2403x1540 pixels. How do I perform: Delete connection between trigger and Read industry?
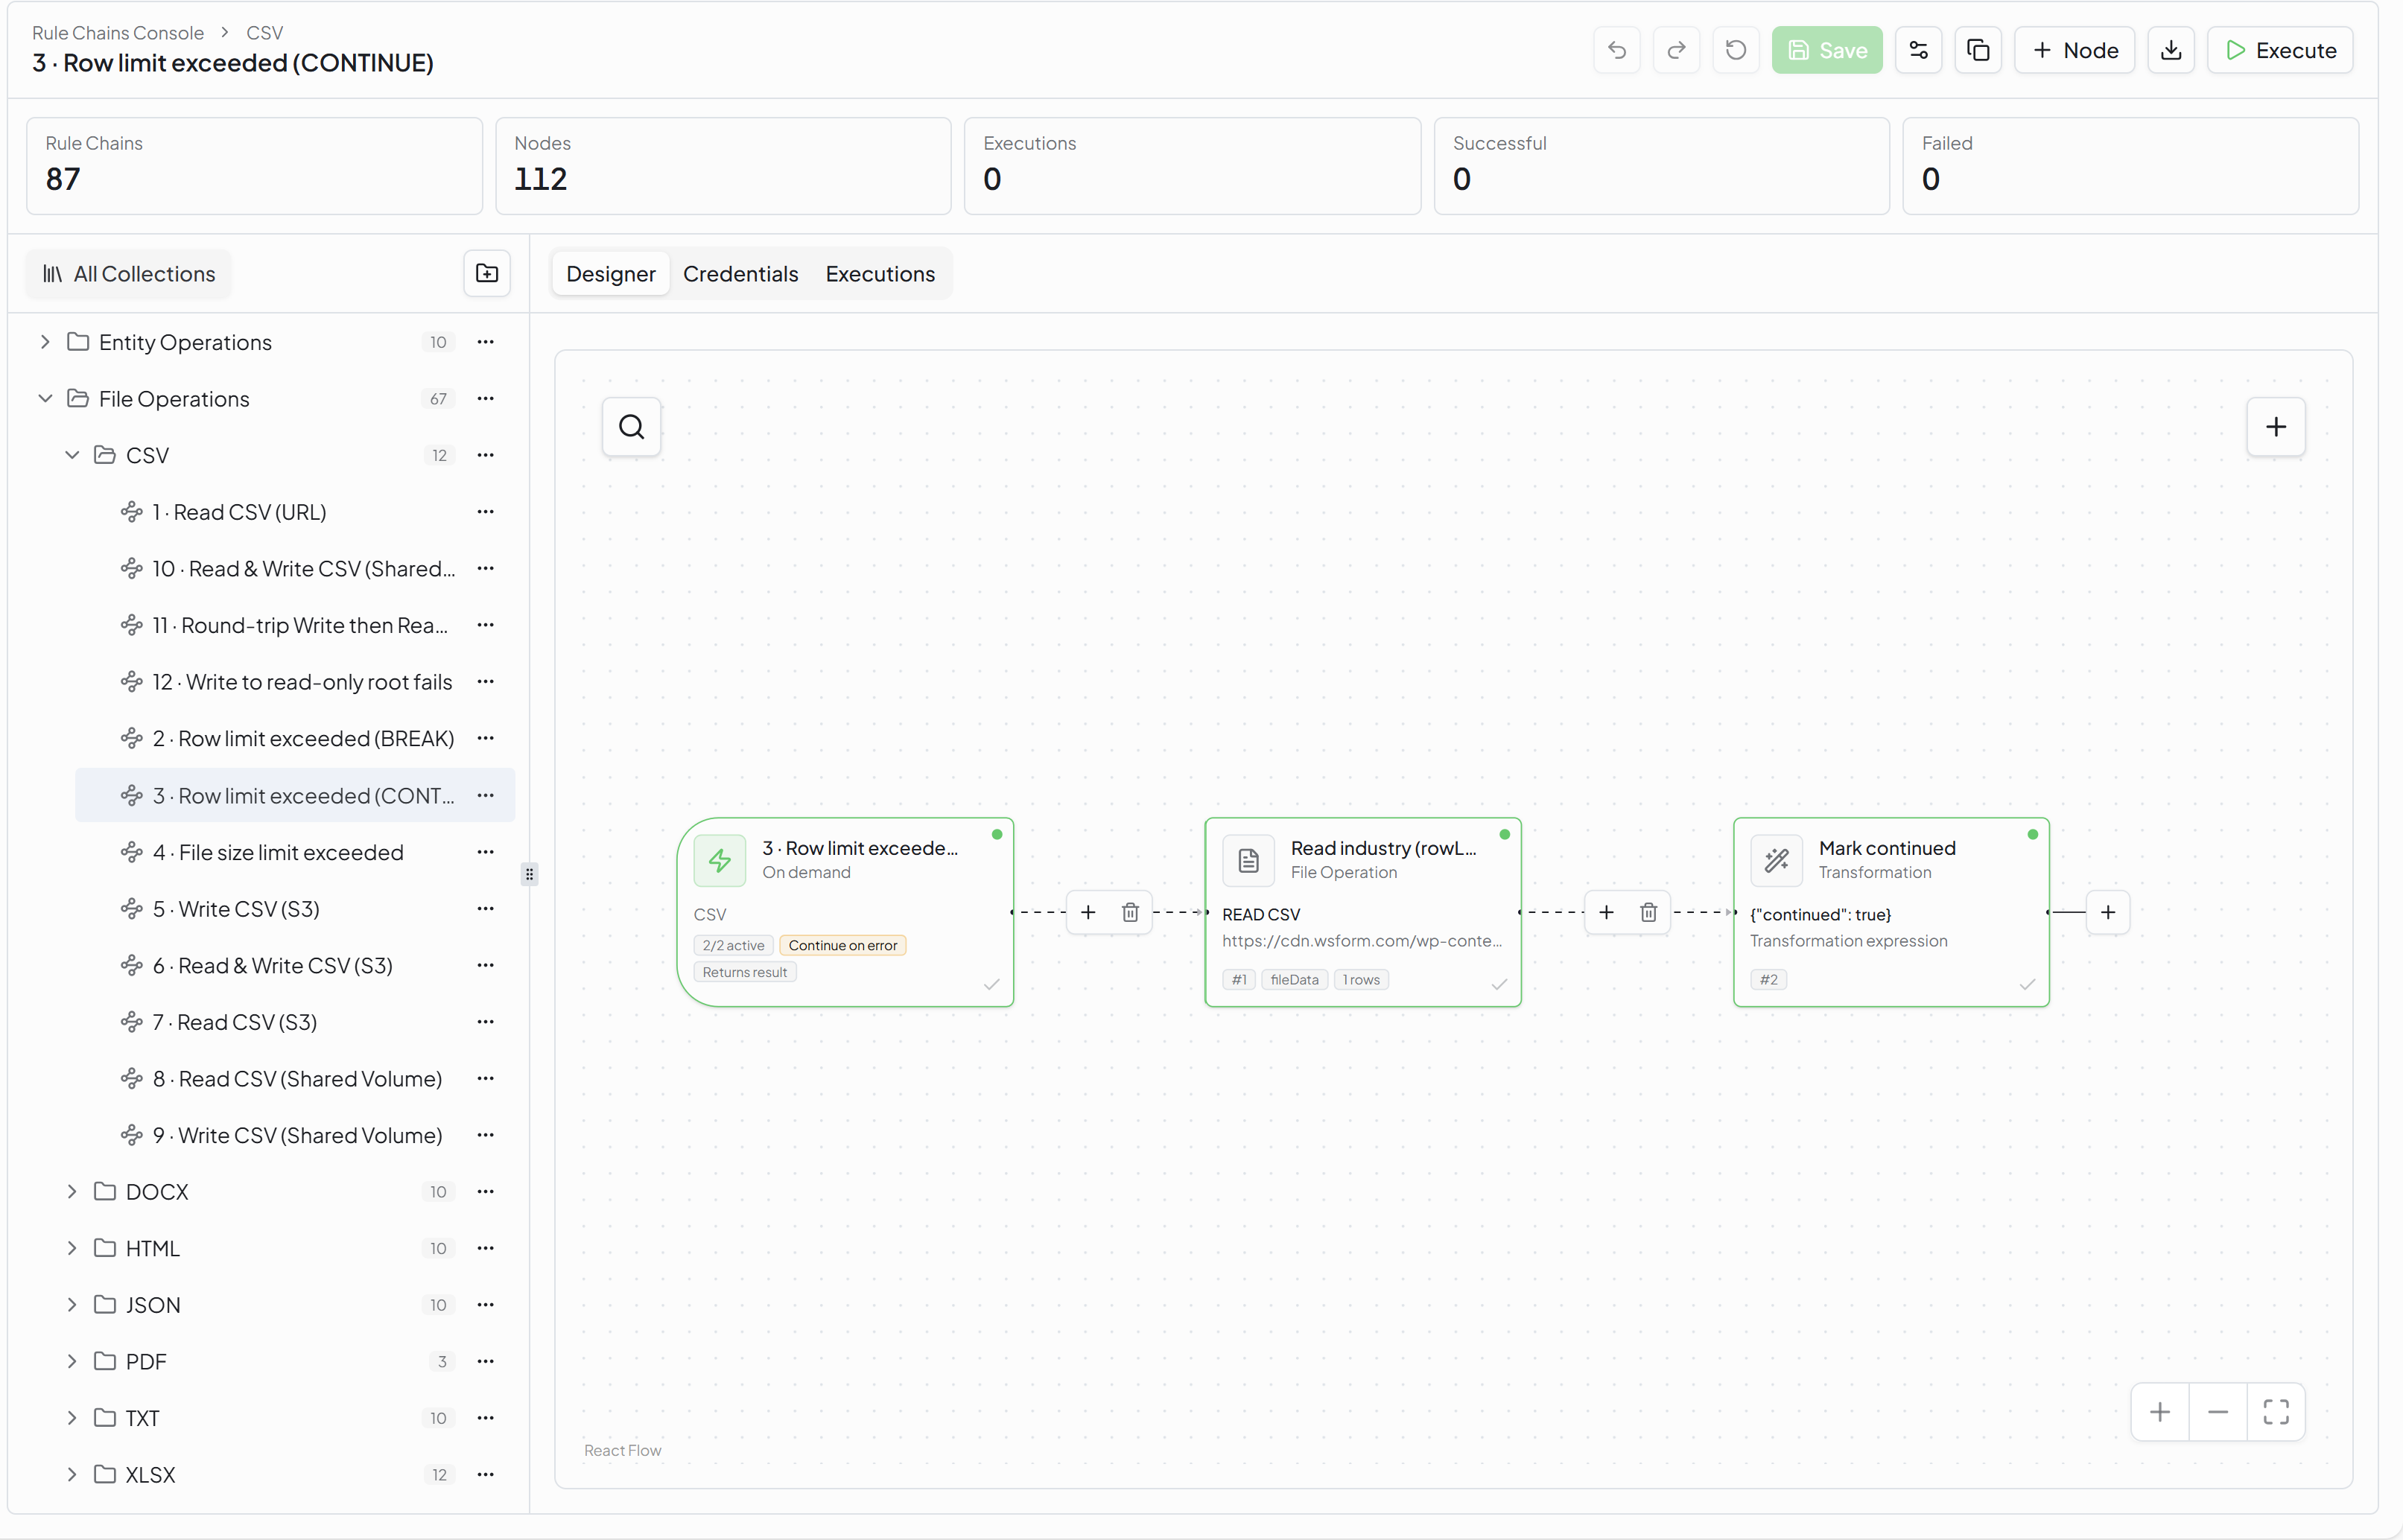click(1130, 912)
